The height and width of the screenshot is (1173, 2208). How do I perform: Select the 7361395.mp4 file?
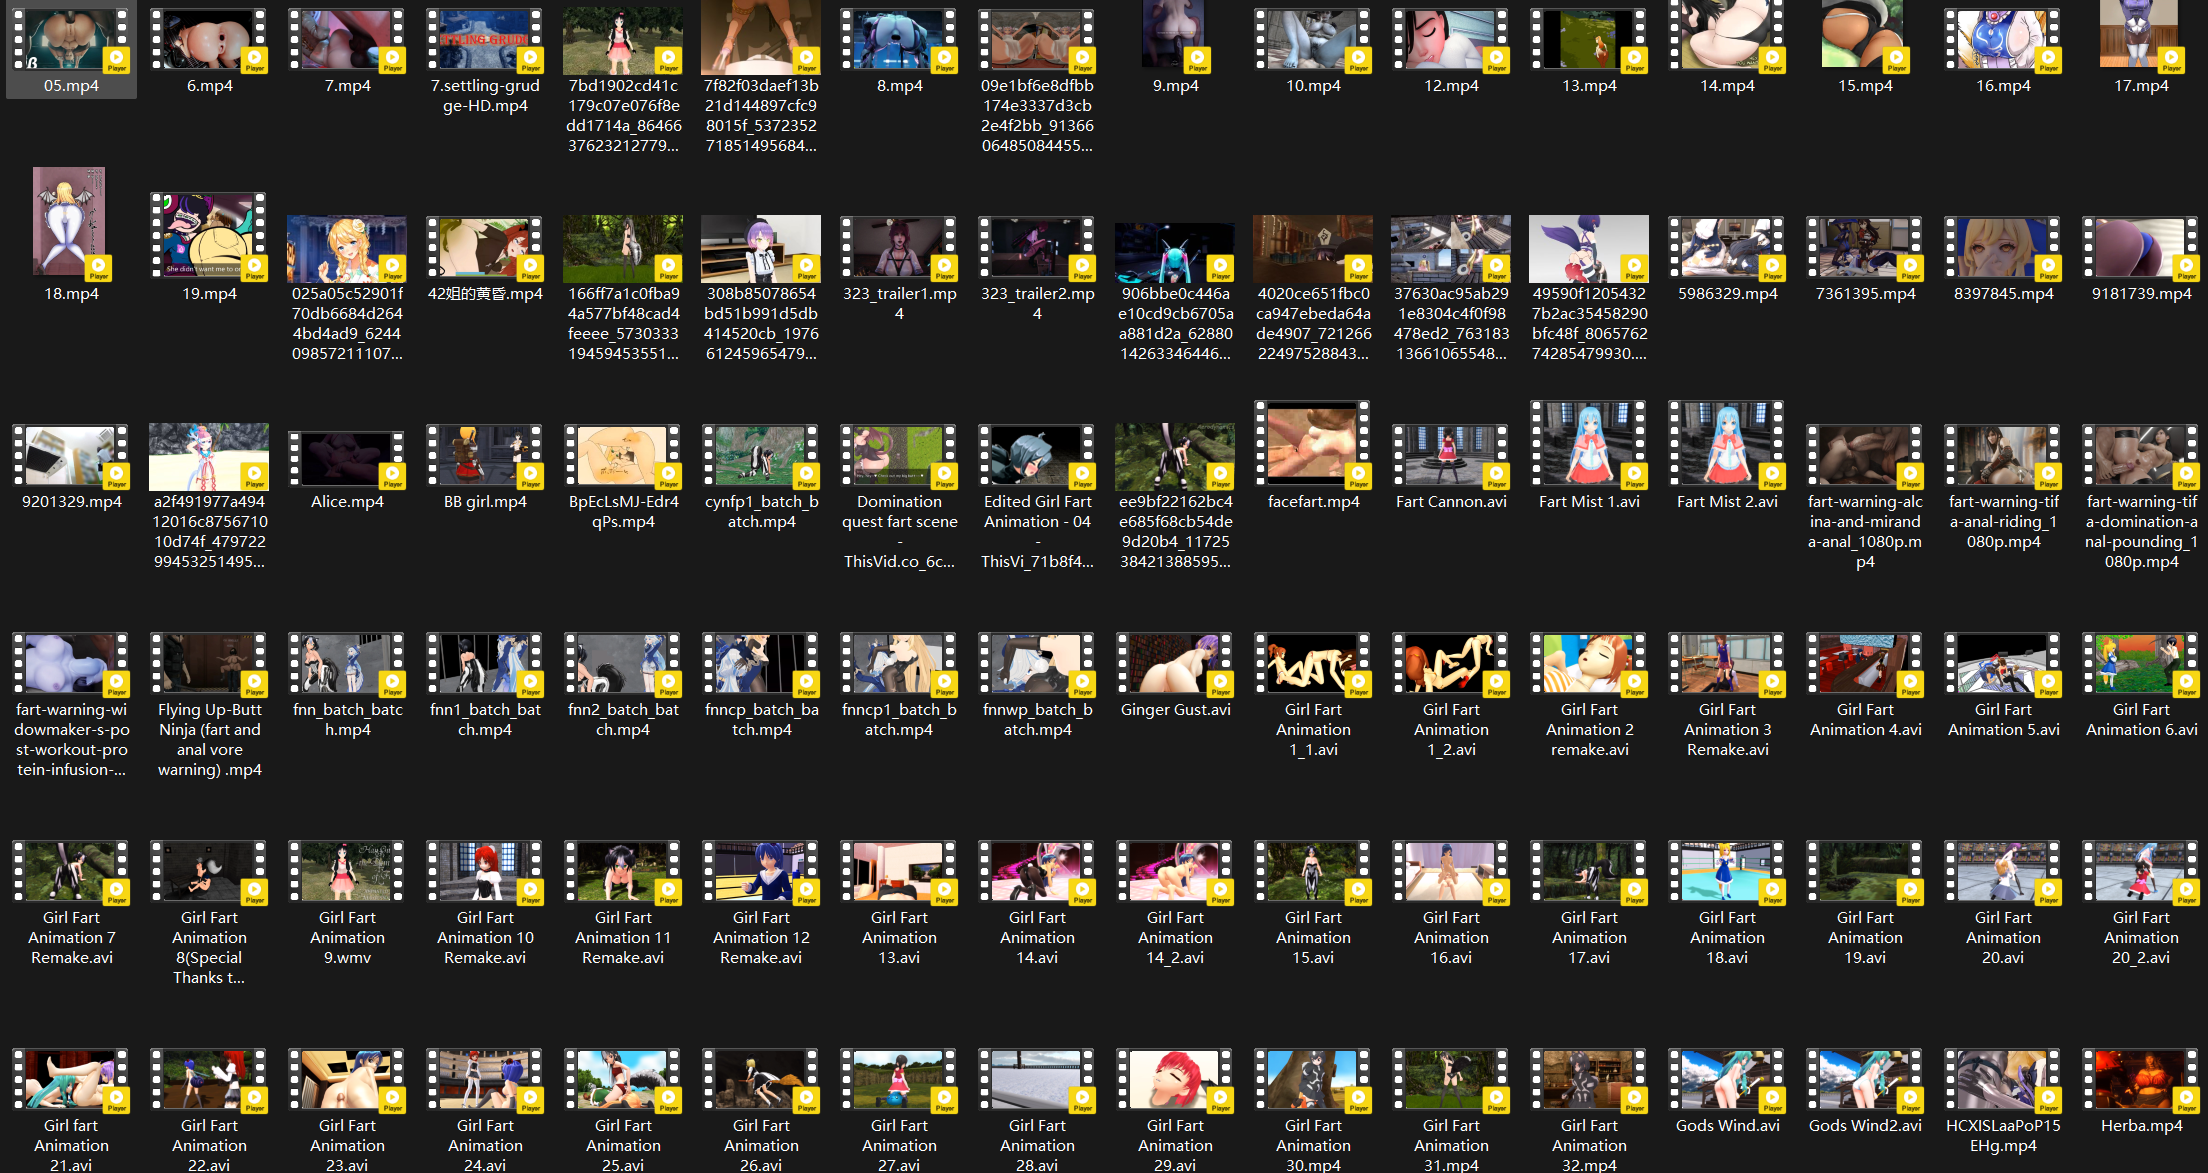click(x=1865, y=247)
